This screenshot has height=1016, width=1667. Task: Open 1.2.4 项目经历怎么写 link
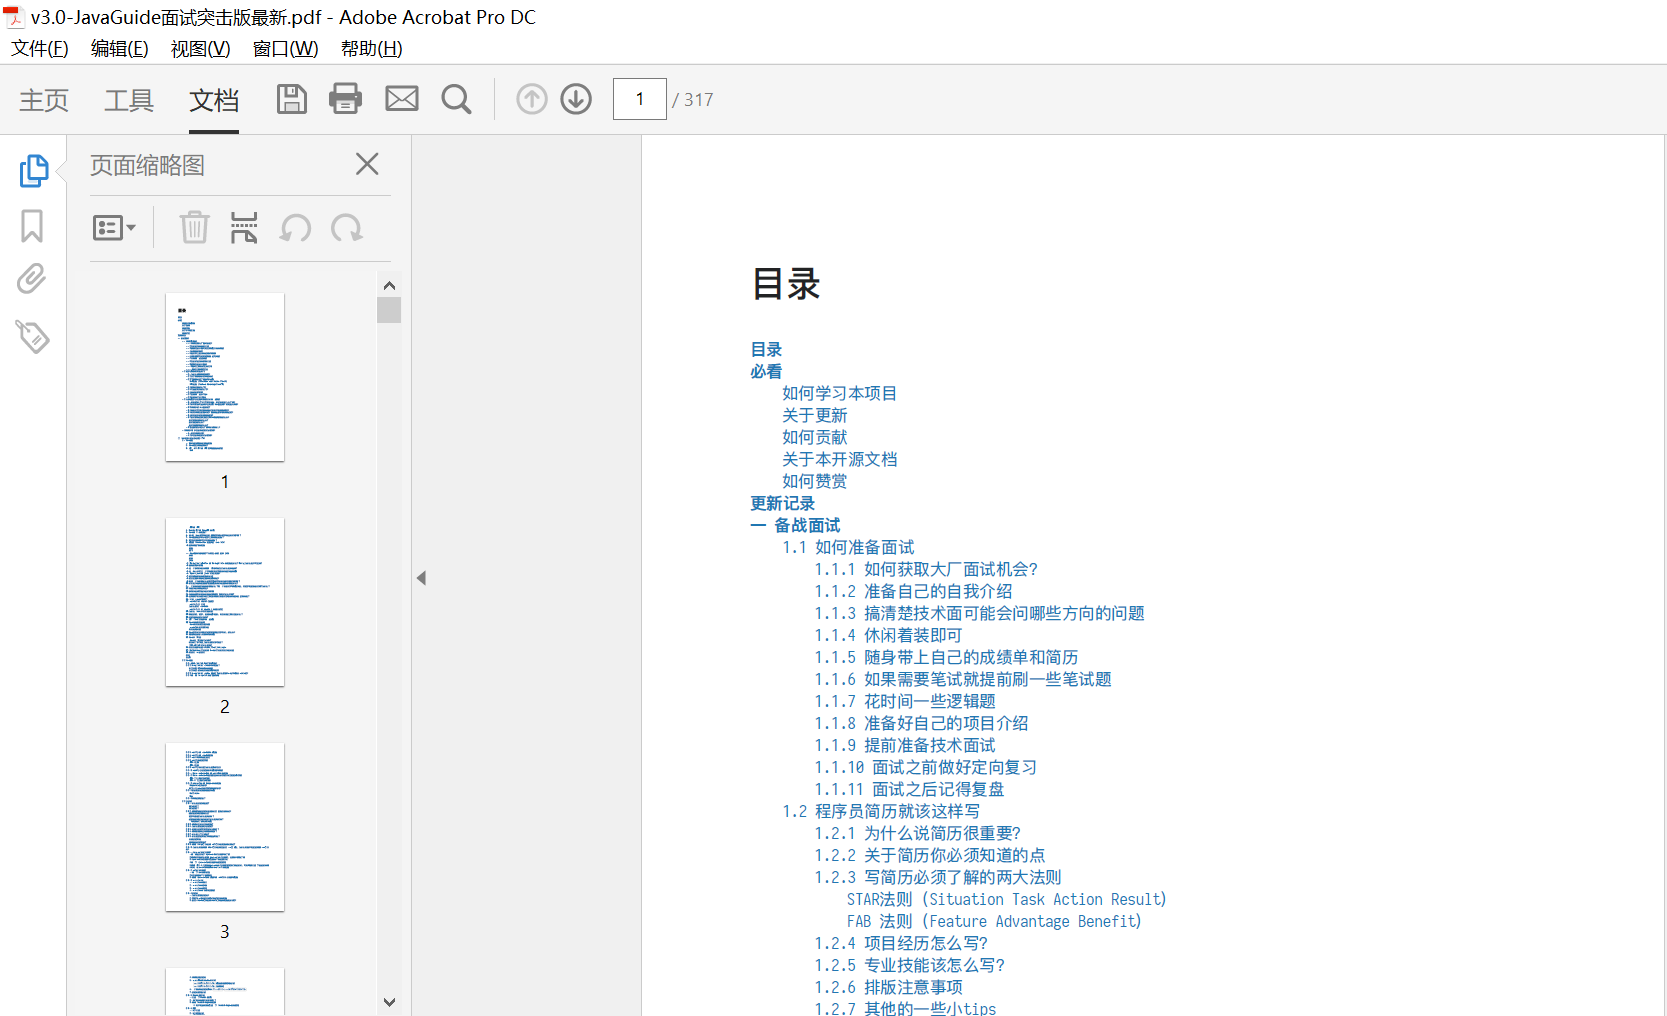pyautogui.click(x=901, y=943)
